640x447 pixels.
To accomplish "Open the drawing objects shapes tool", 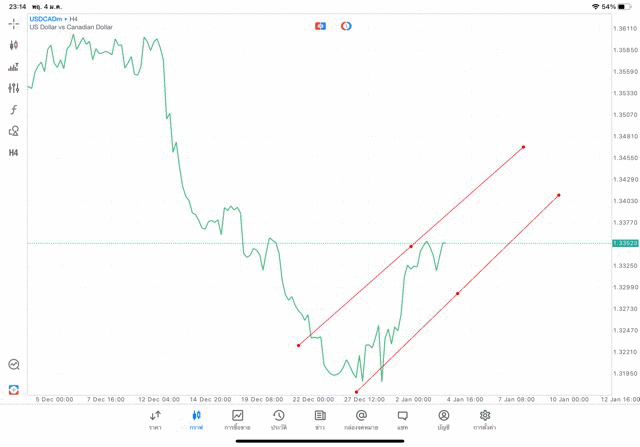I will click(13, 131).
